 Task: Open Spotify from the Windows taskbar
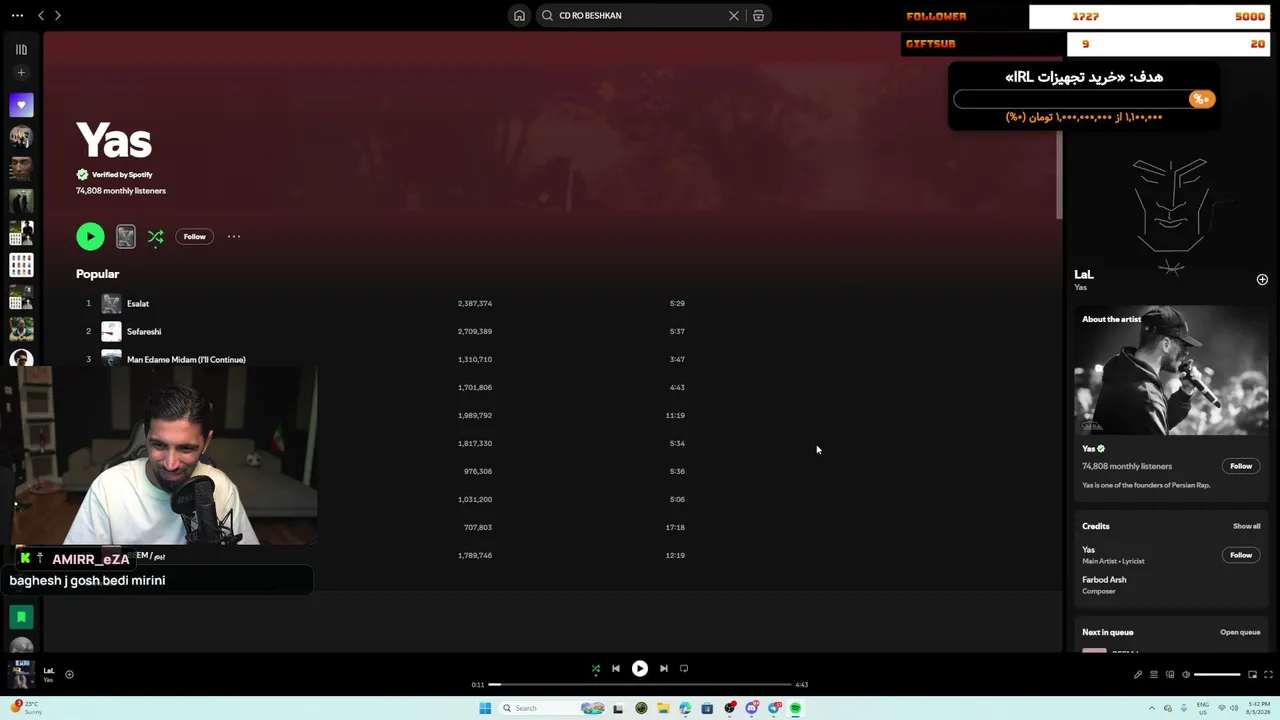[x=796, y=708]
